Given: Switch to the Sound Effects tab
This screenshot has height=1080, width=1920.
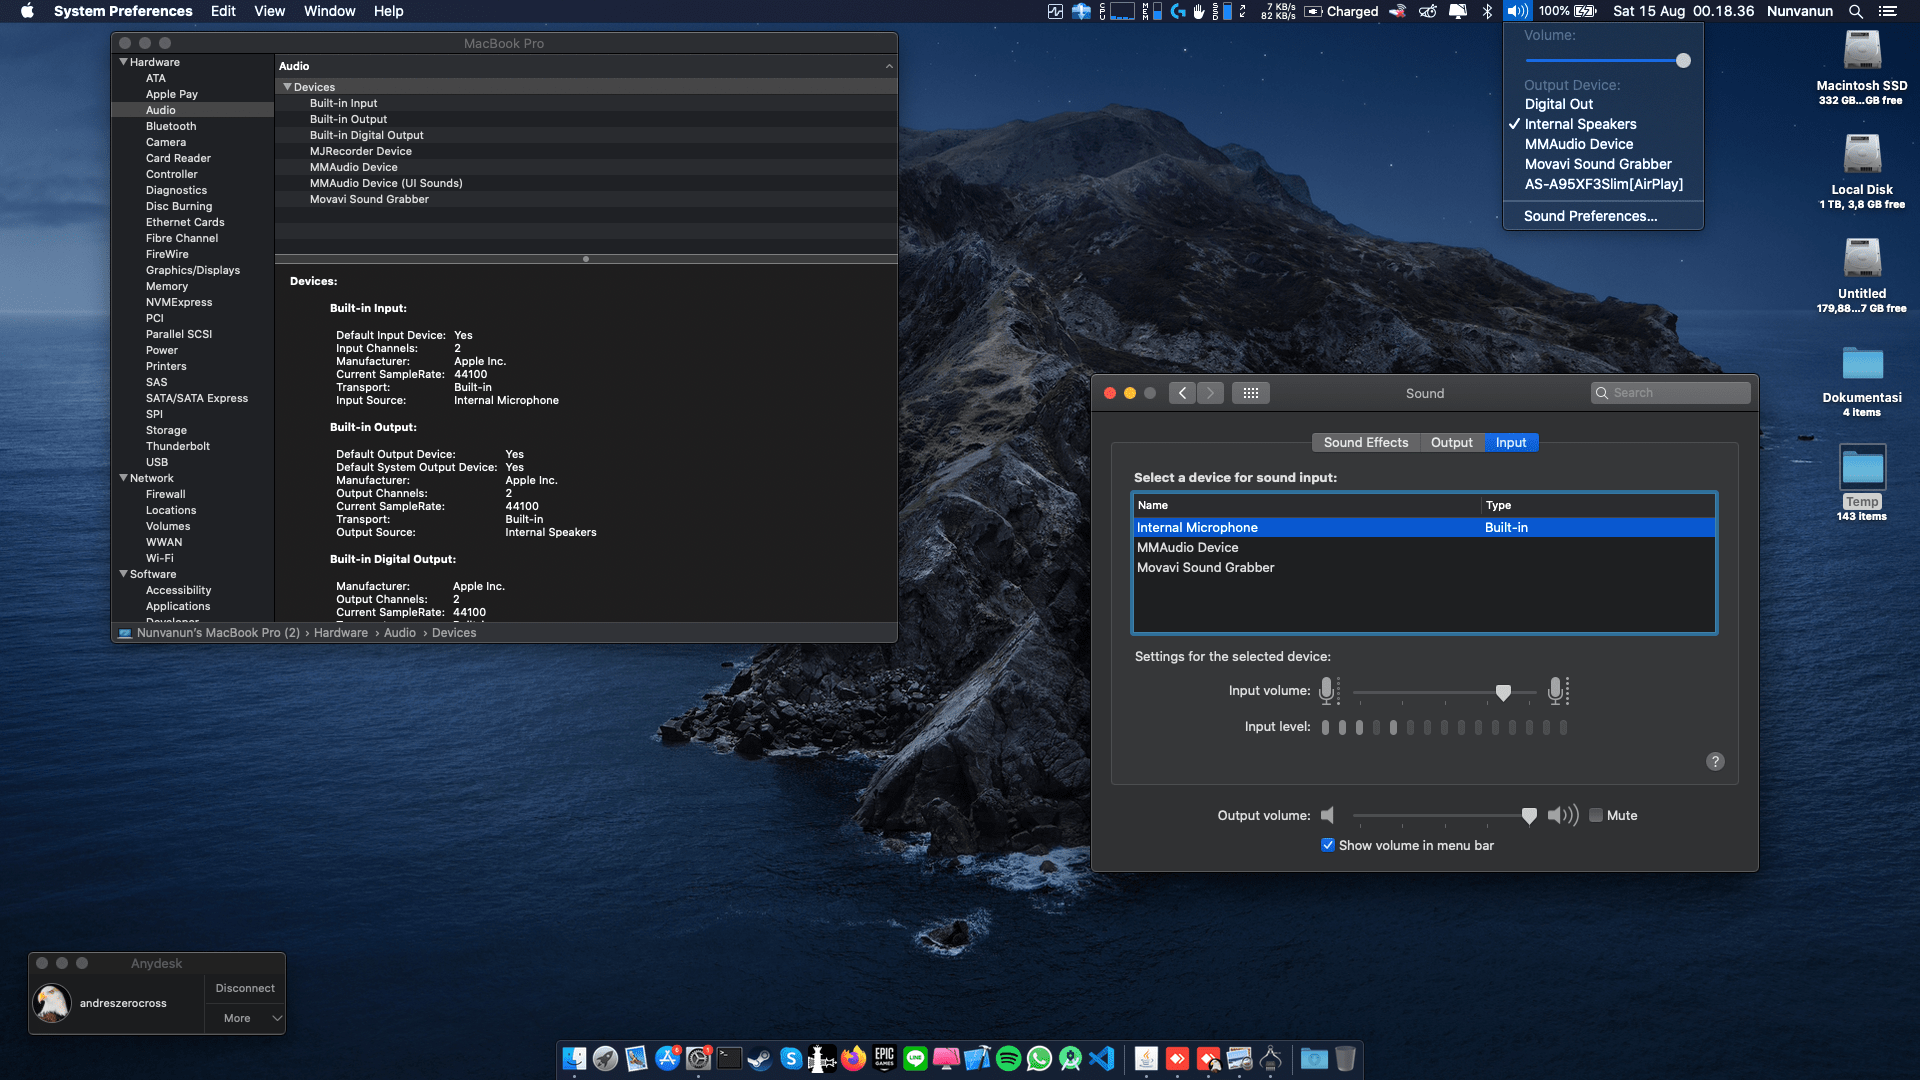Looking at the screenshot, I should [1365, 442].
